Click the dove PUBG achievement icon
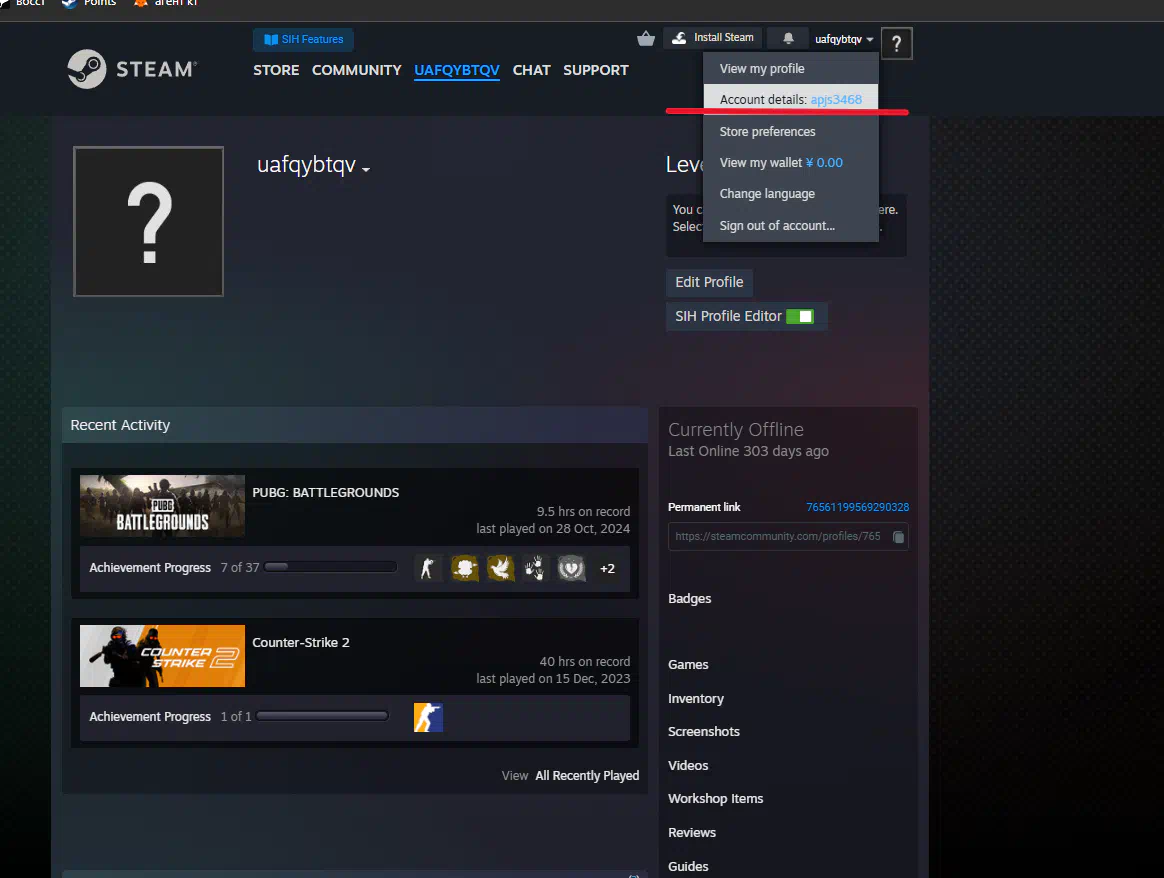The width and height of the screenshot is (1164, 878). click(x=500, y=568)
